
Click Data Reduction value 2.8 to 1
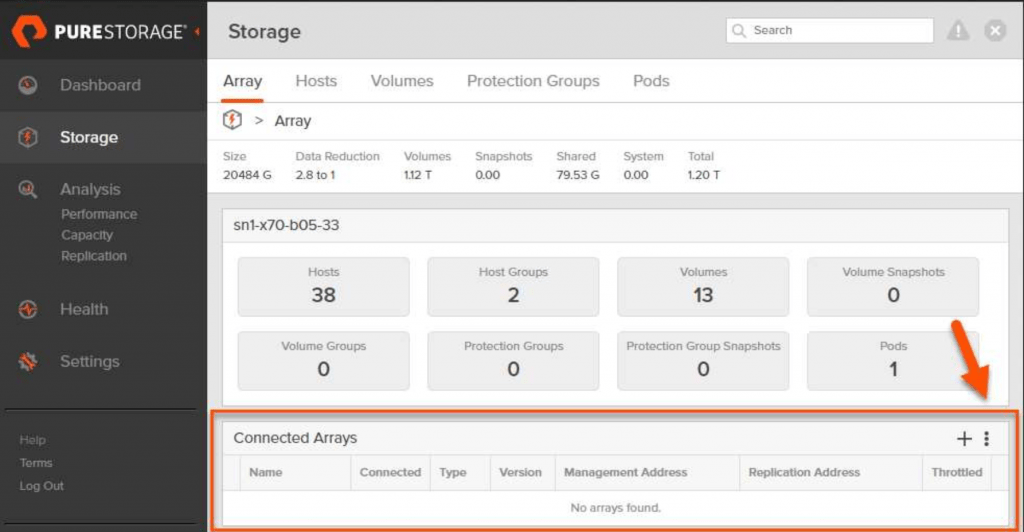[315, 175]
